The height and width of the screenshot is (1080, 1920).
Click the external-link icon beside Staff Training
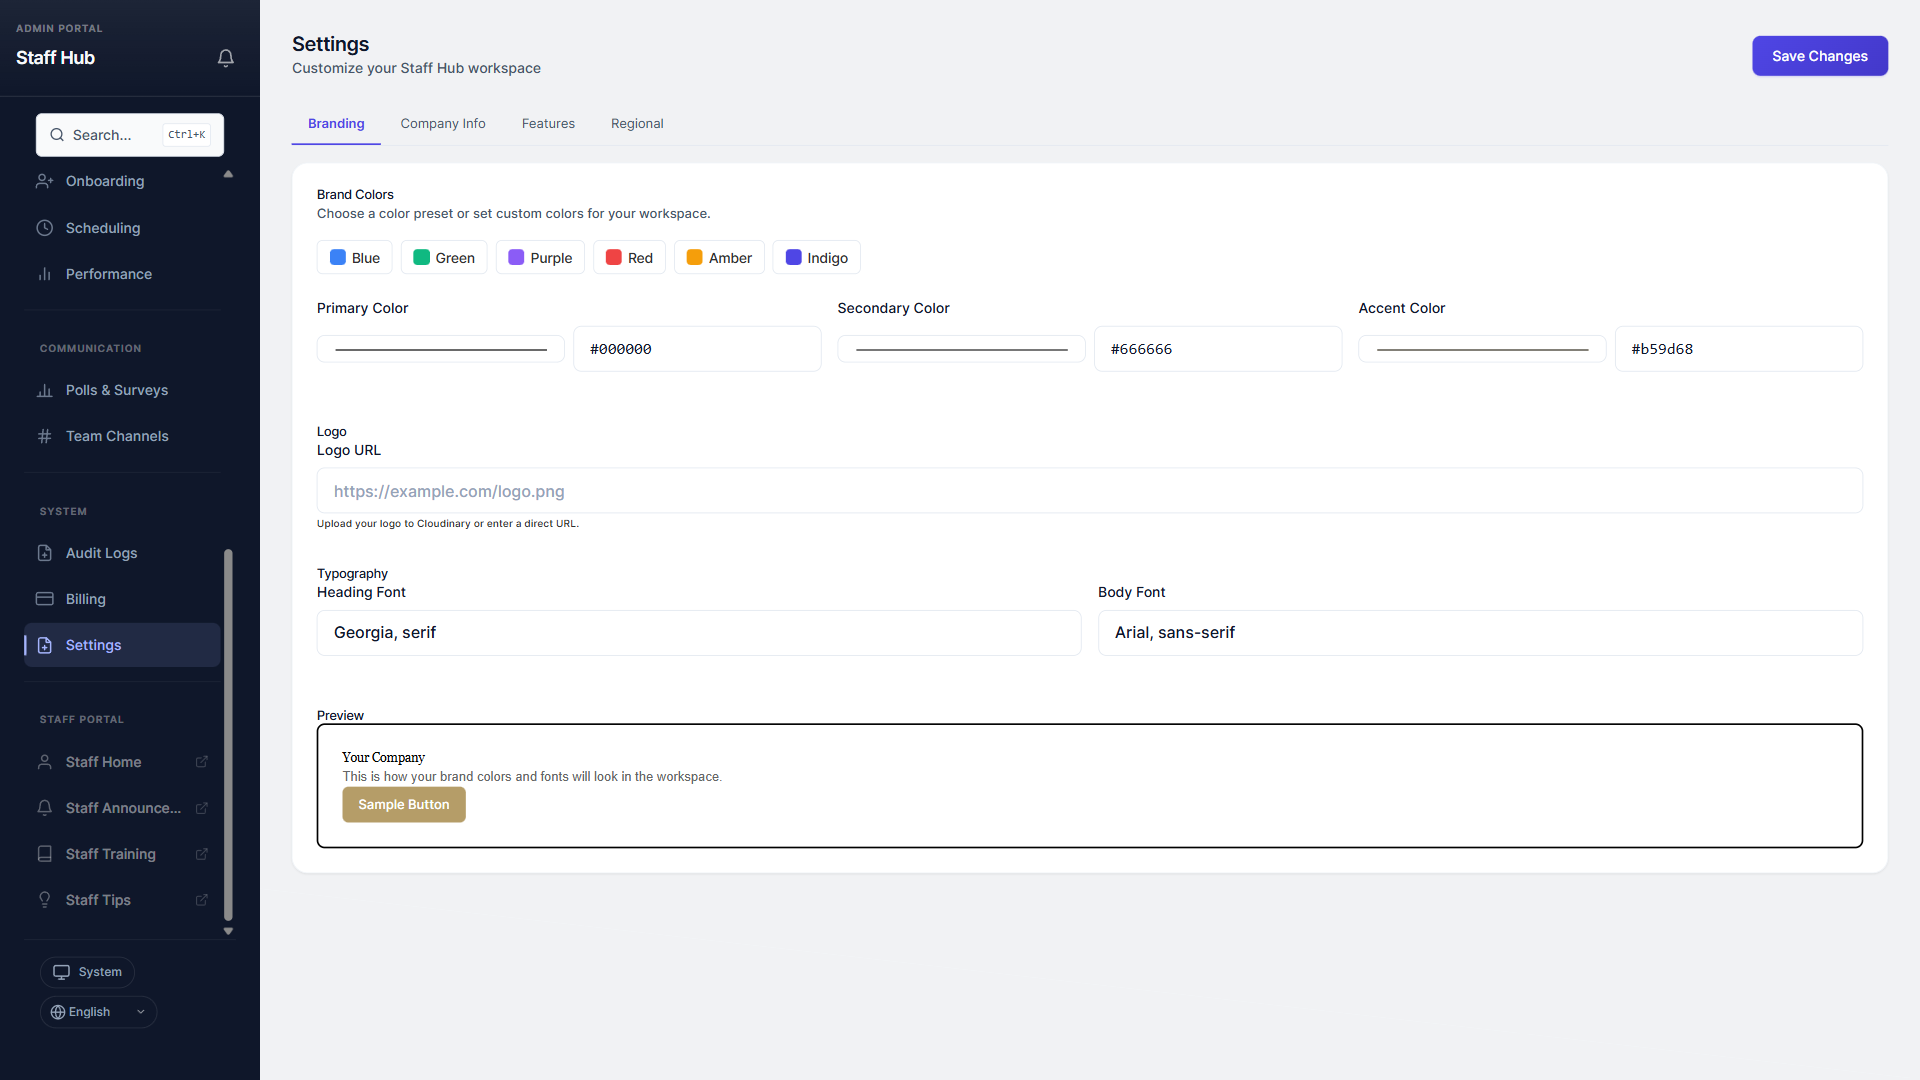(x=202, y=854)
